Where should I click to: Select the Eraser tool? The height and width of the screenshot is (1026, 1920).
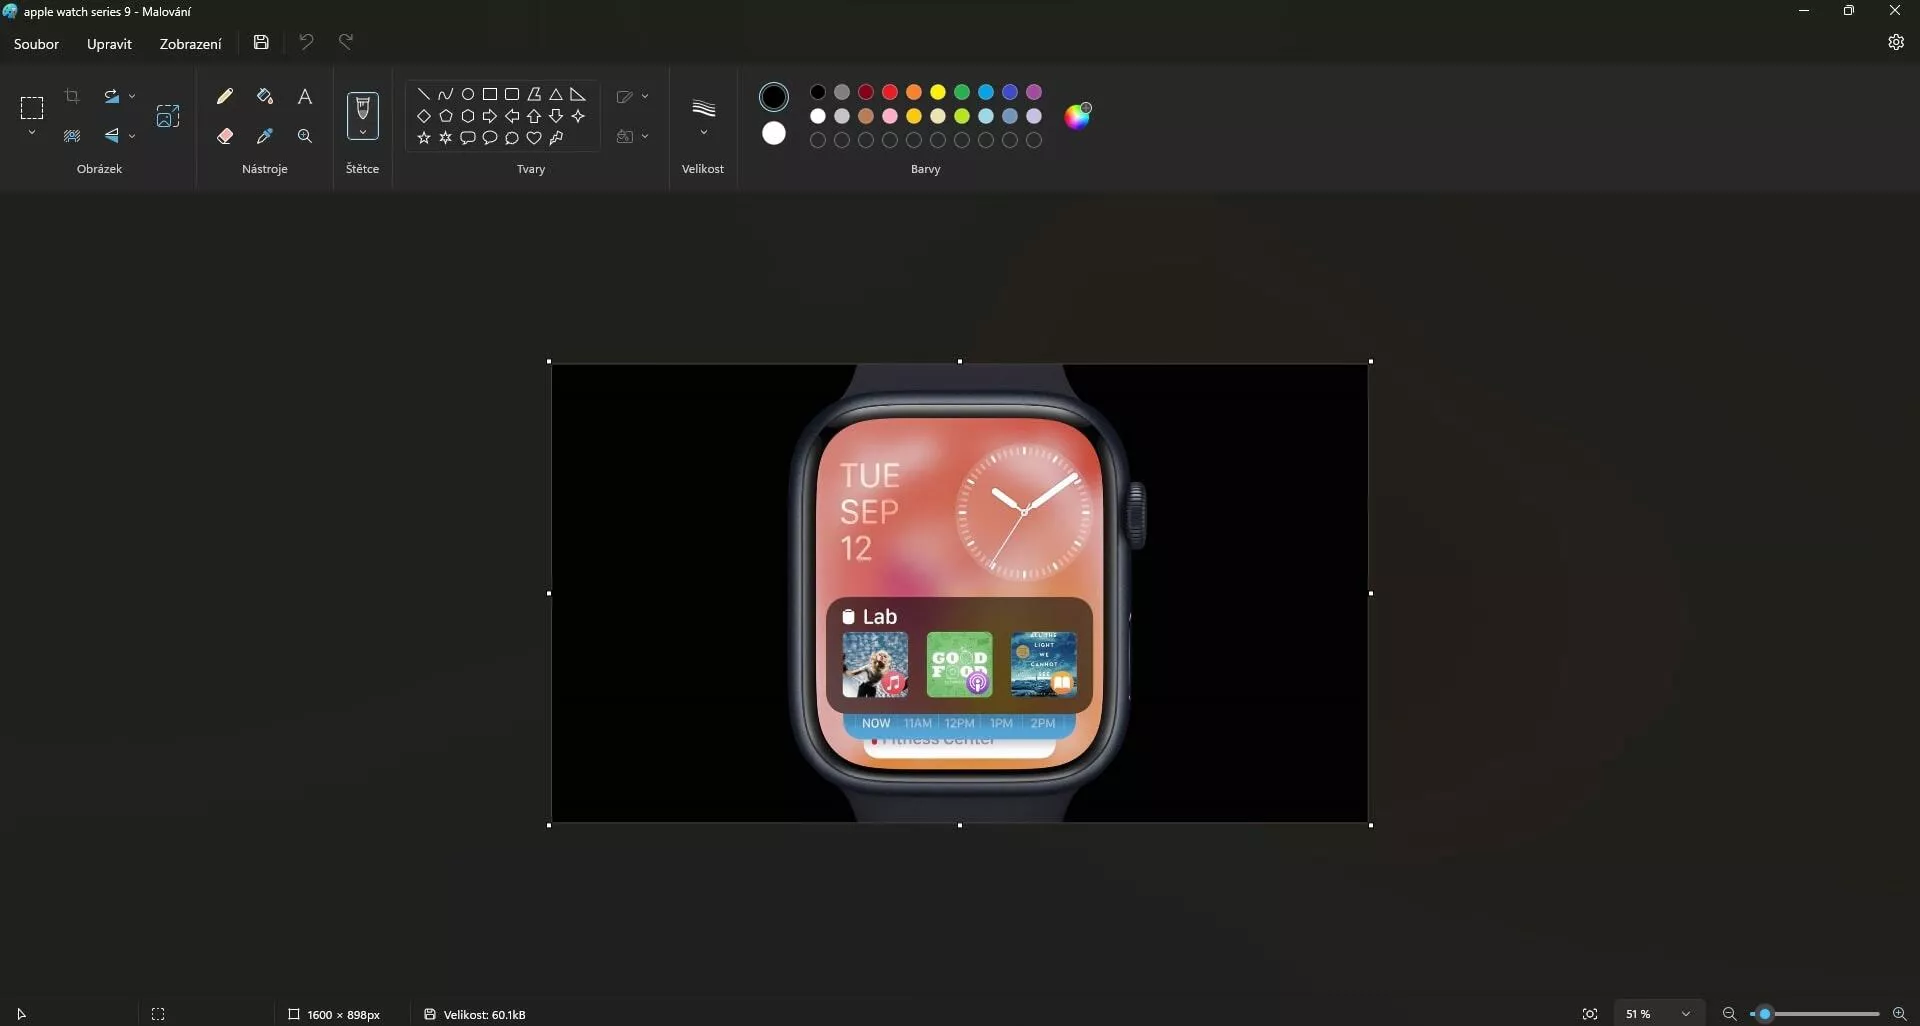pyautogui.click(x=225, y=136)
